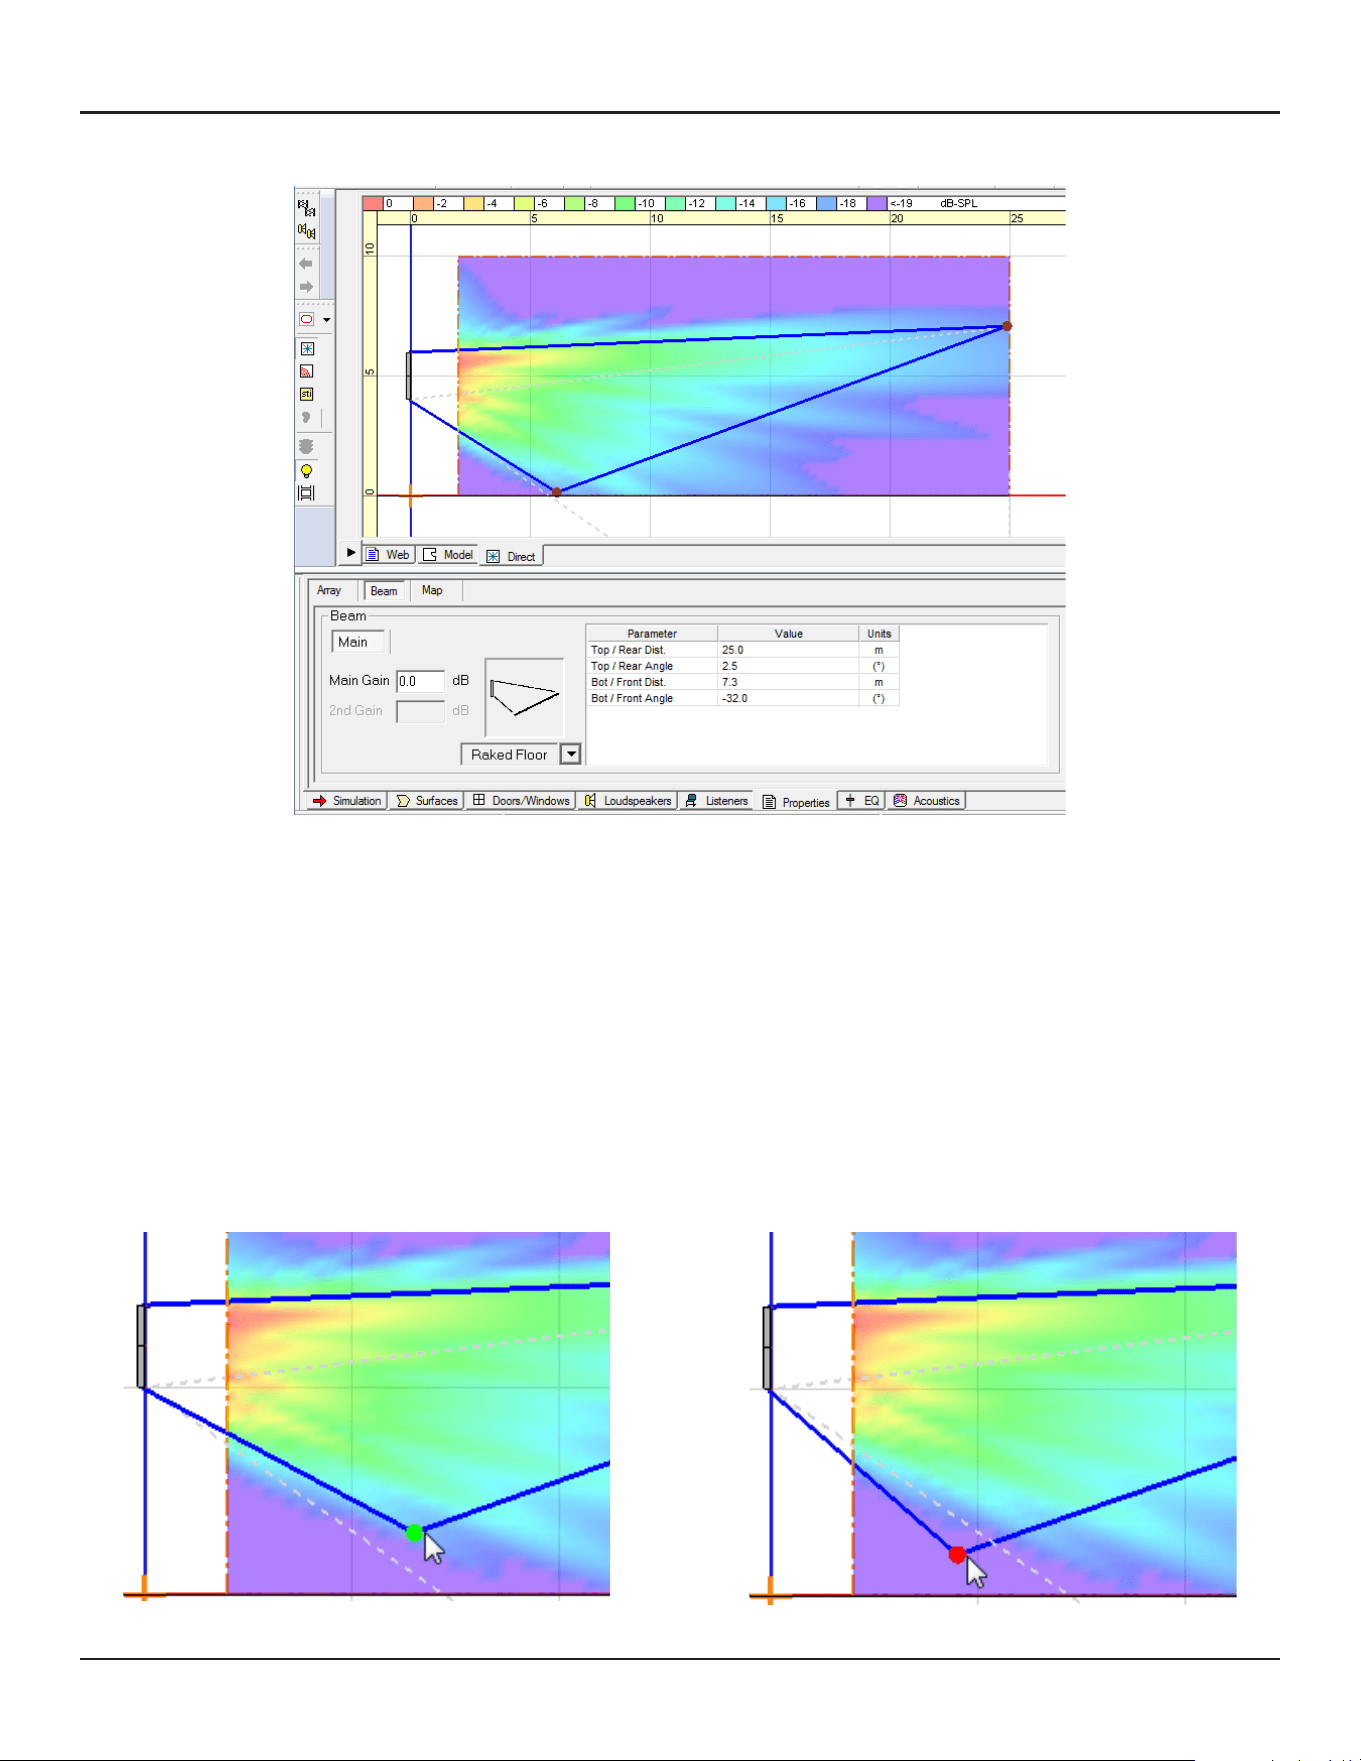1361x1761 pixels.
Task: Click the yellow loudspeaker pair toolbar icon
Action: point(307,231)
